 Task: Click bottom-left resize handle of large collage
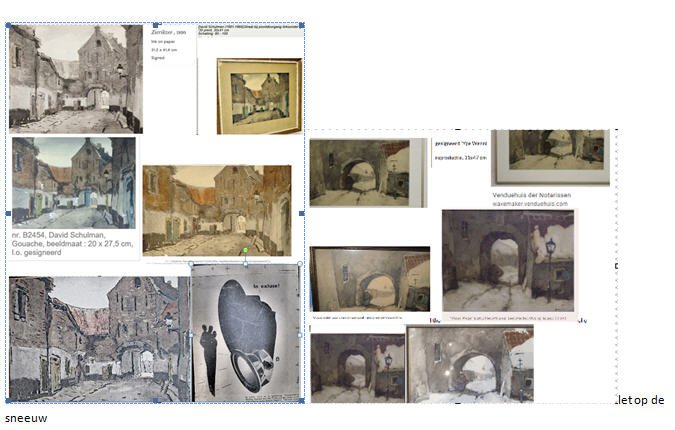(x=8, y=402)
